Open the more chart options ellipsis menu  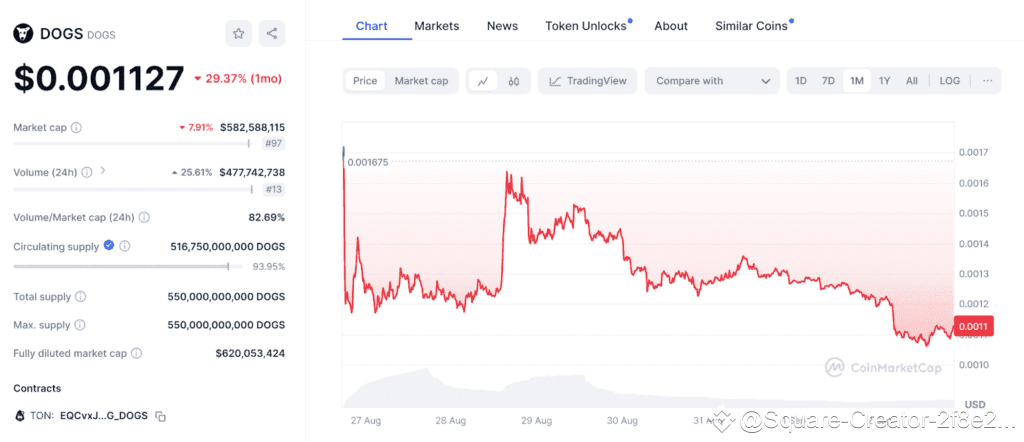click(986, 81)
